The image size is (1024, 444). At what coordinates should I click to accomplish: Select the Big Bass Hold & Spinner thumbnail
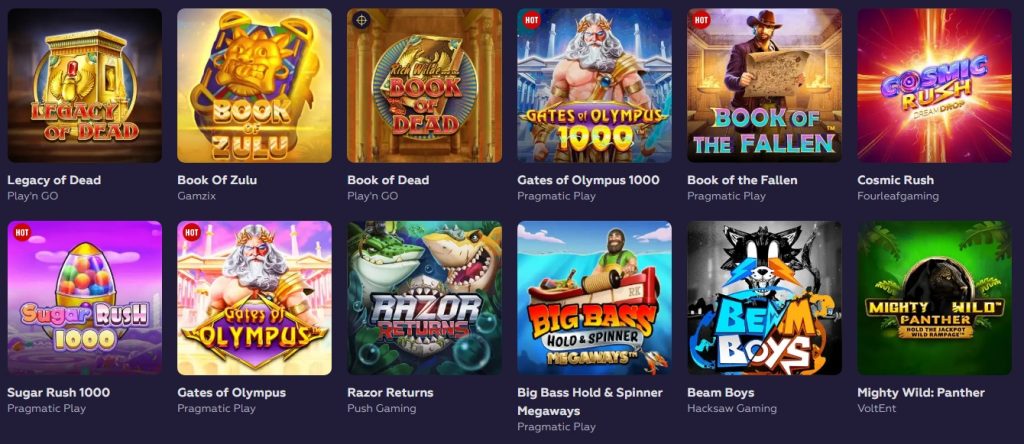pos(594,298)
